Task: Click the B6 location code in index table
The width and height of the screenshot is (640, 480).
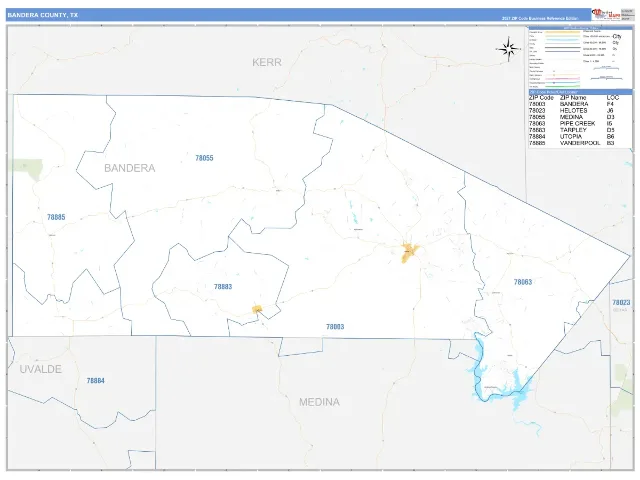Action: tap(610, 136)
